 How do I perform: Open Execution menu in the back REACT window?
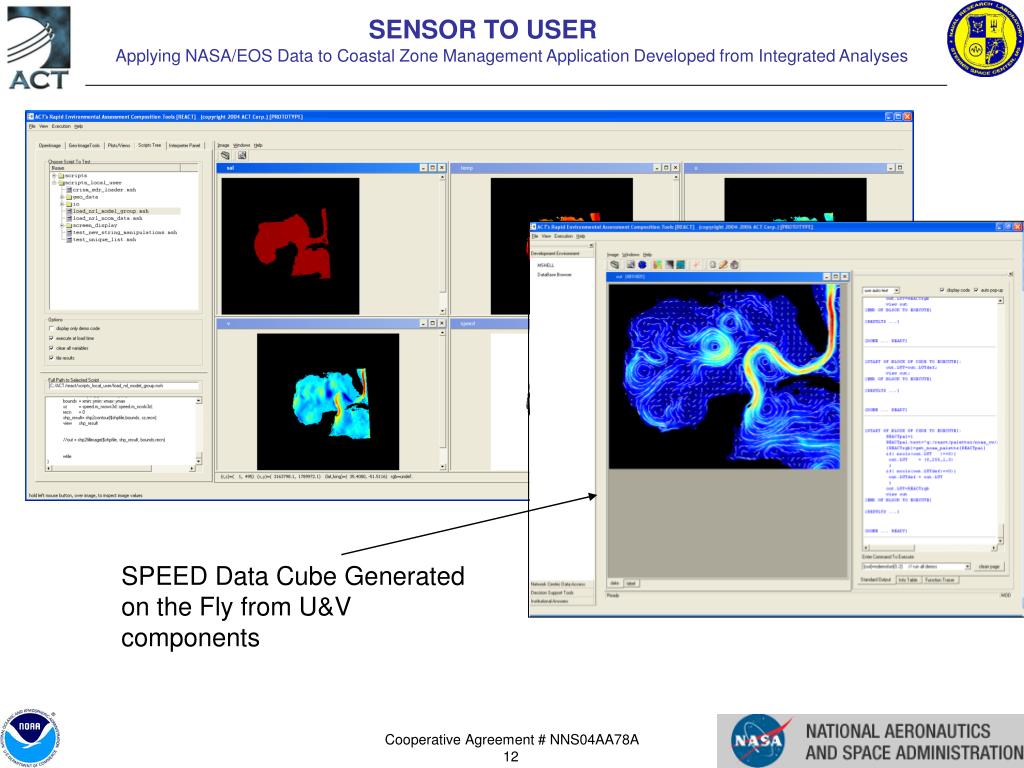point(61,126)
